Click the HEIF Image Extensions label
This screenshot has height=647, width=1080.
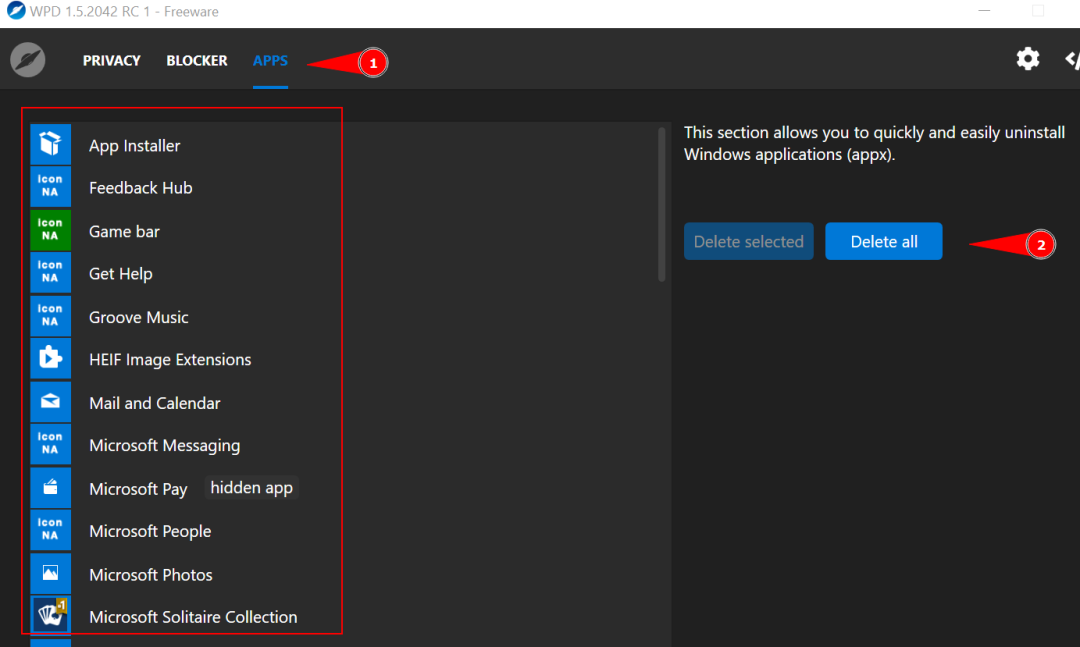coord(170,360)
